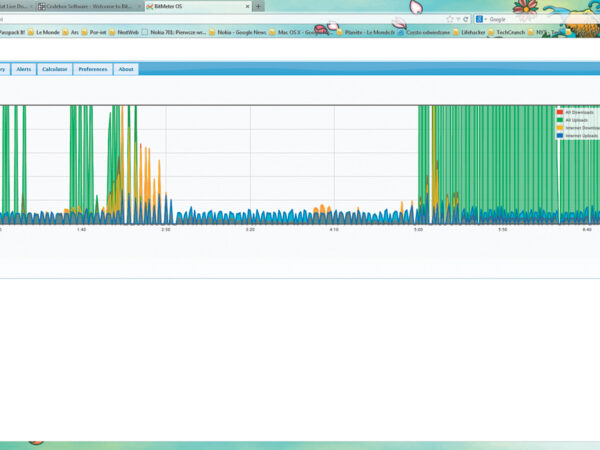Open the Preferences tab
600x450 pixels.
[93, 69]
